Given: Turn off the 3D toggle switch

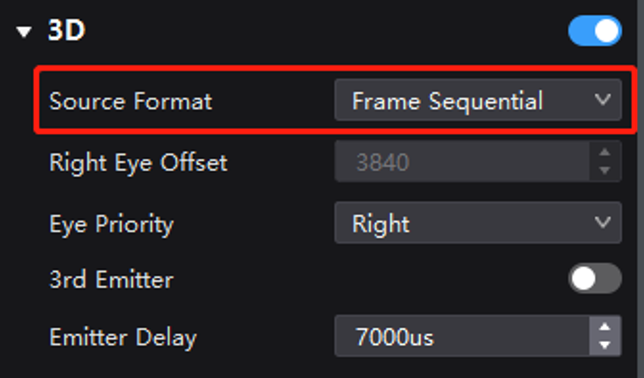Looking at the screenshot, I should tap(595, 31).
